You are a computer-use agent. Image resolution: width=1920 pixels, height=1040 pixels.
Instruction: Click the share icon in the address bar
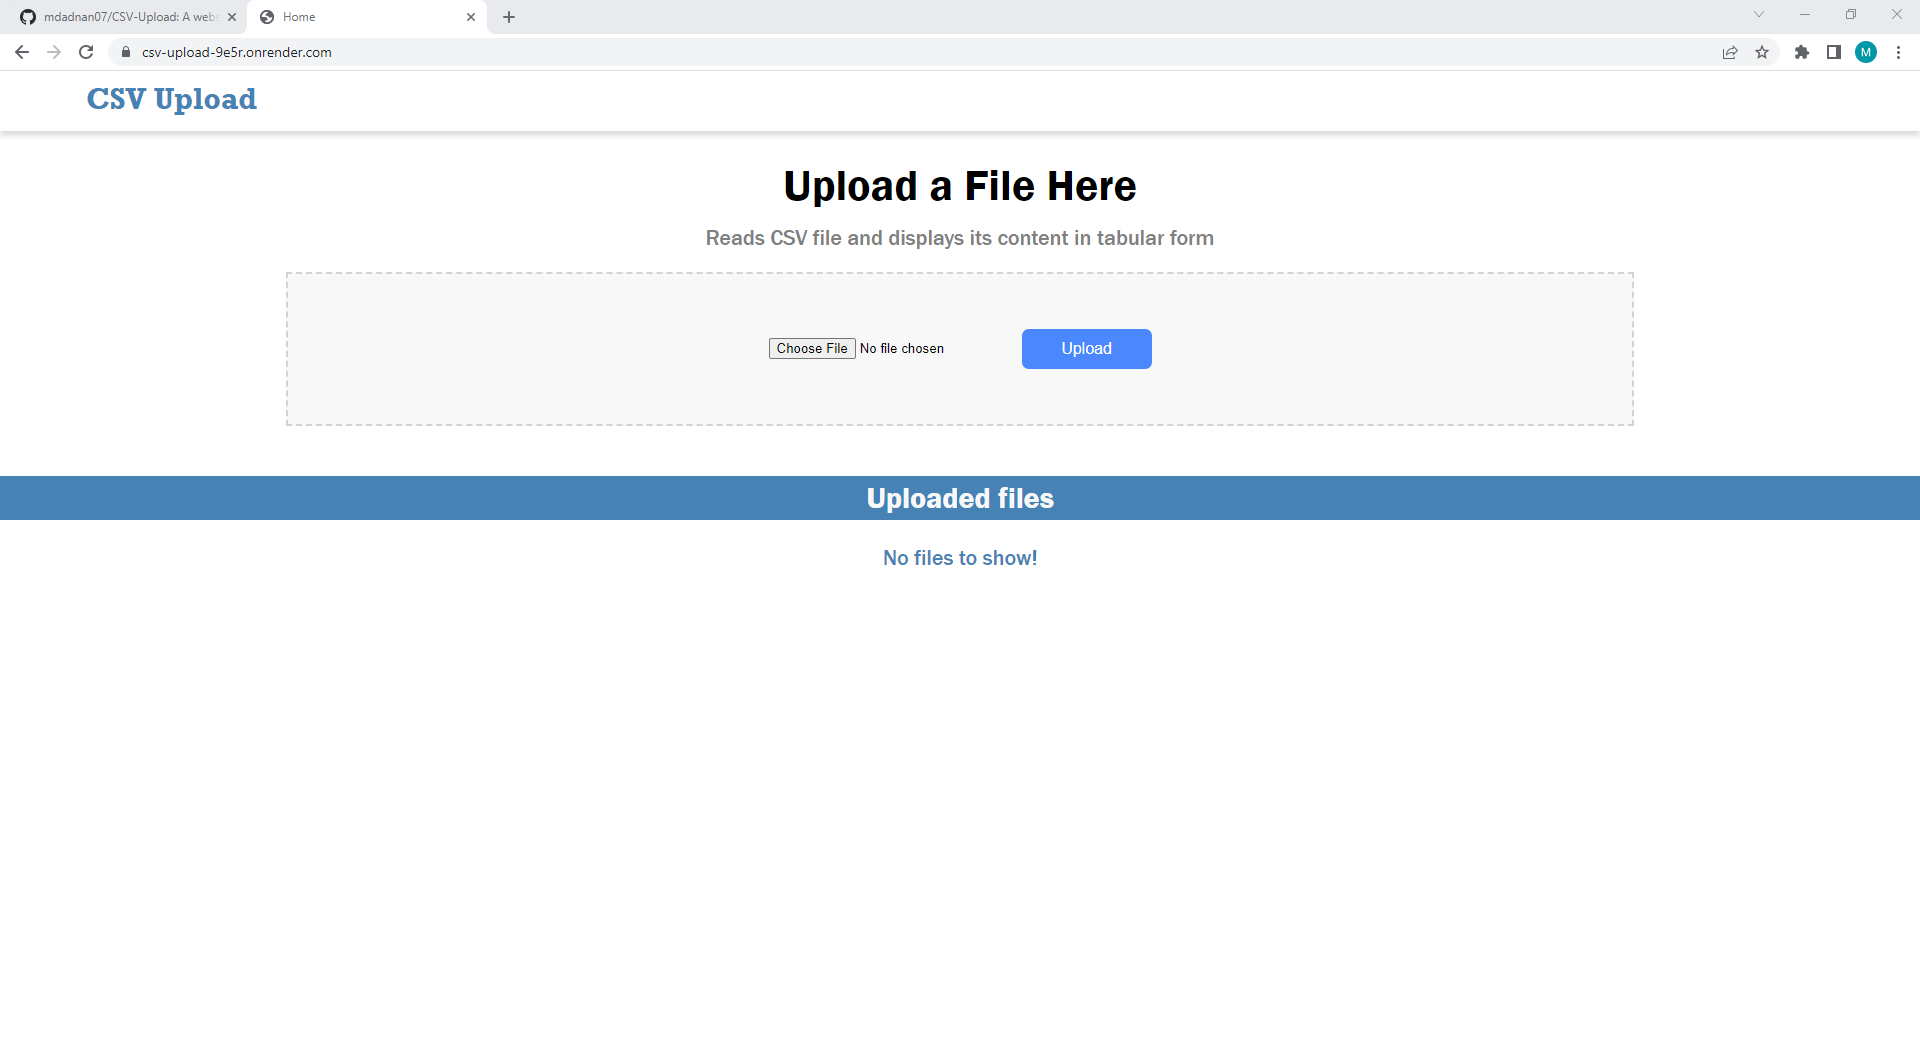(1730, 52)
